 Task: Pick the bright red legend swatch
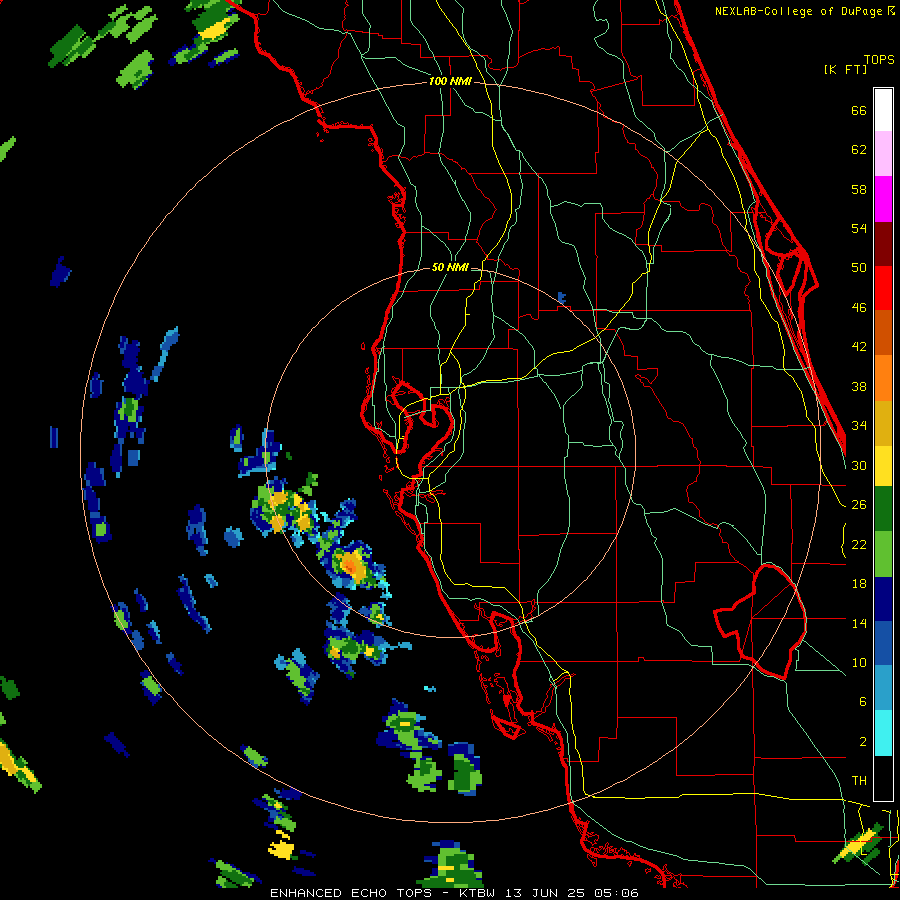883,289
